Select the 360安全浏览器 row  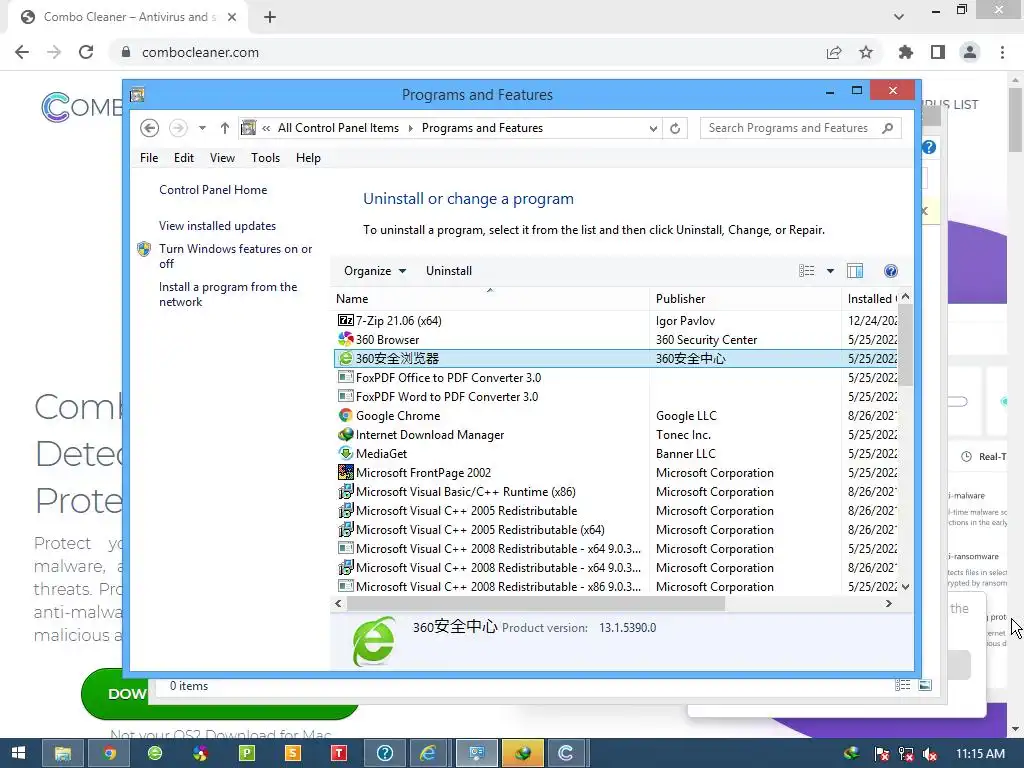pyautogui.click(x=616, y=359)
